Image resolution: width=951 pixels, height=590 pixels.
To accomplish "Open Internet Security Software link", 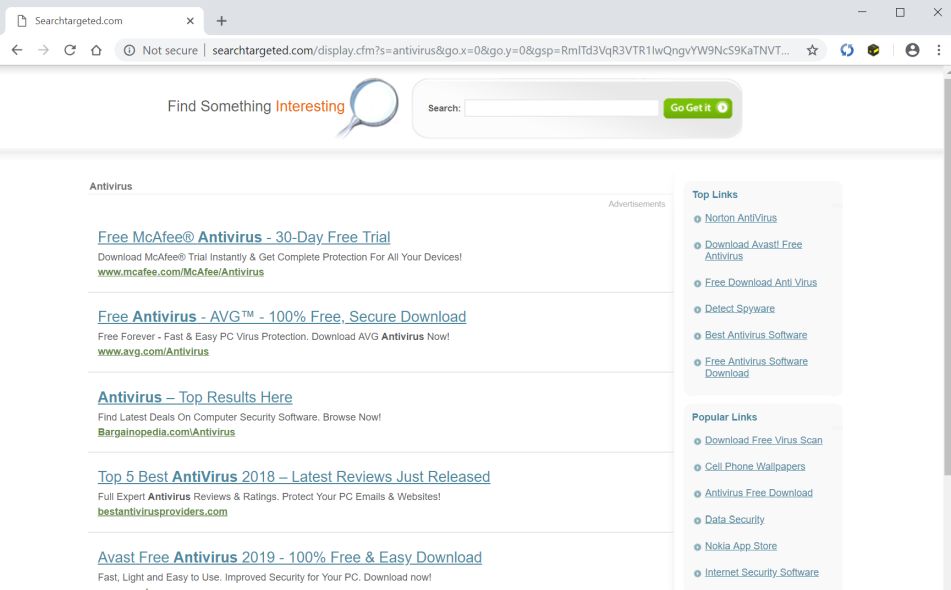I will click(761, 572).
